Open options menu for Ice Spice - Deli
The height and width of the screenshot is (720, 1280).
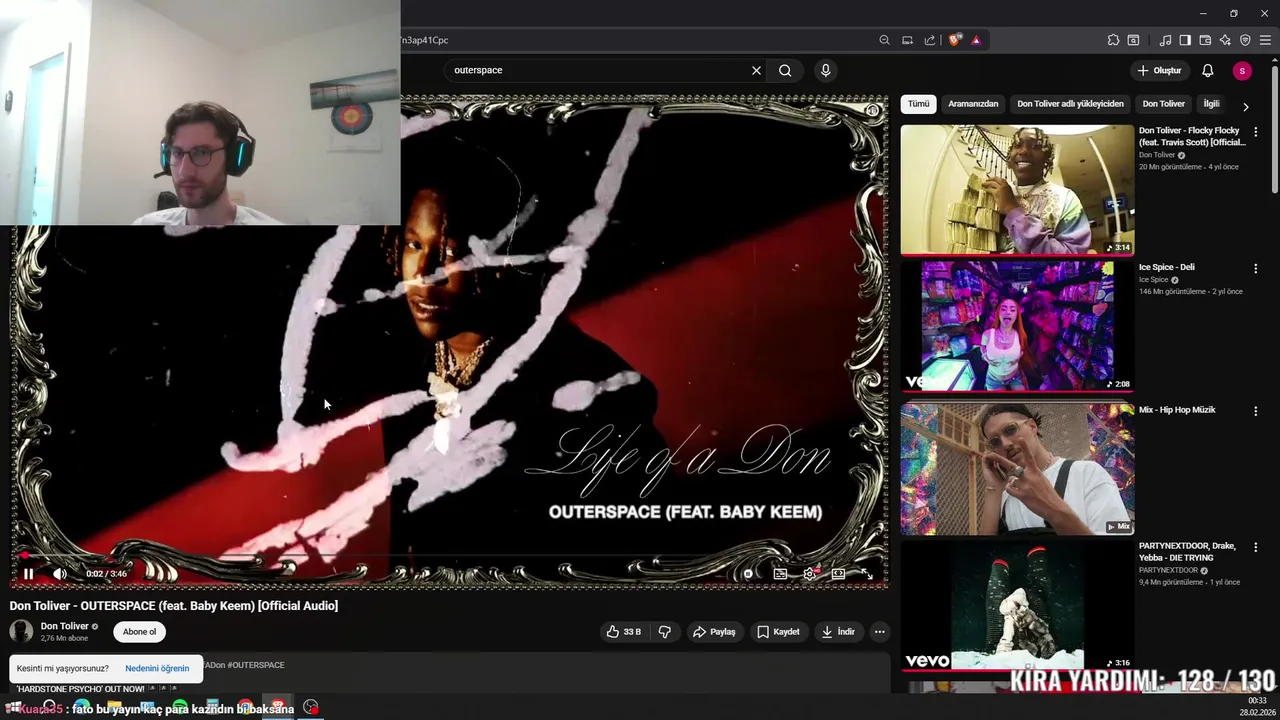click(x=1255, y=268)
